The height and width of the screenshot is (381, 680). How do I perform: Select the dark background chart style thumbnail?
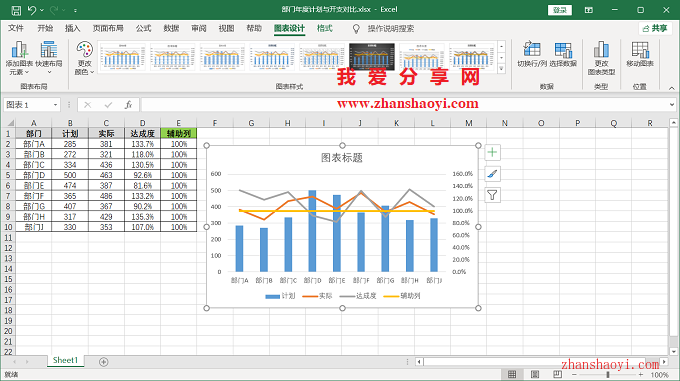372,57
